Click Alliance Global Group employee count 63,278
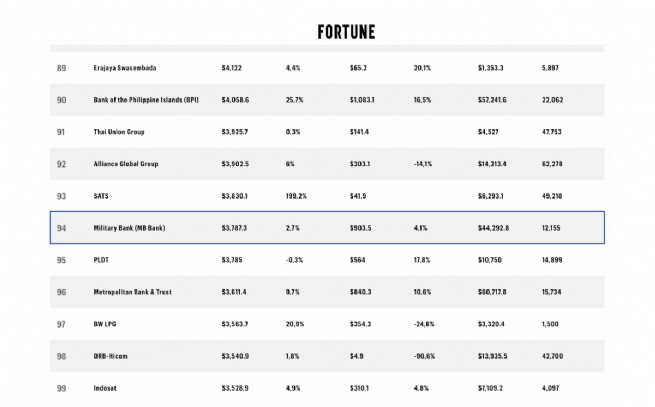This screenshot has height=407, width=655. (552, 164)
